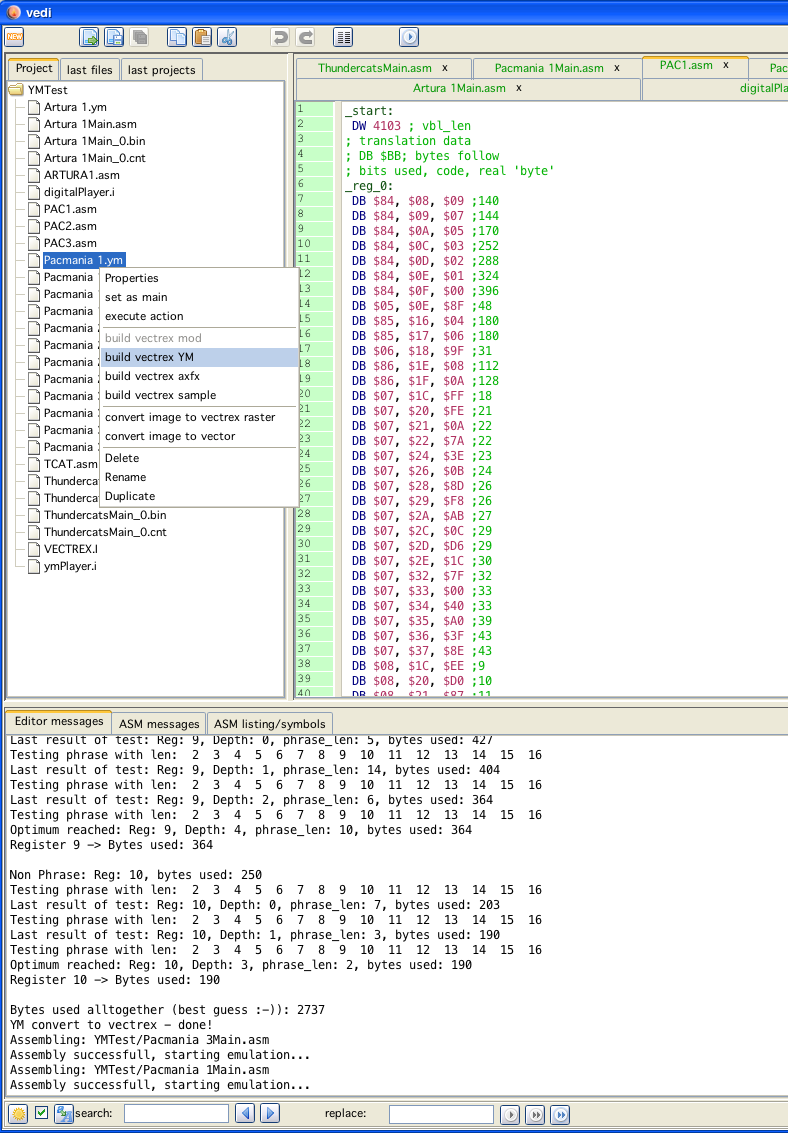Click the cut scissors icon
788x1146 pixels.
[x=227, y=37]
